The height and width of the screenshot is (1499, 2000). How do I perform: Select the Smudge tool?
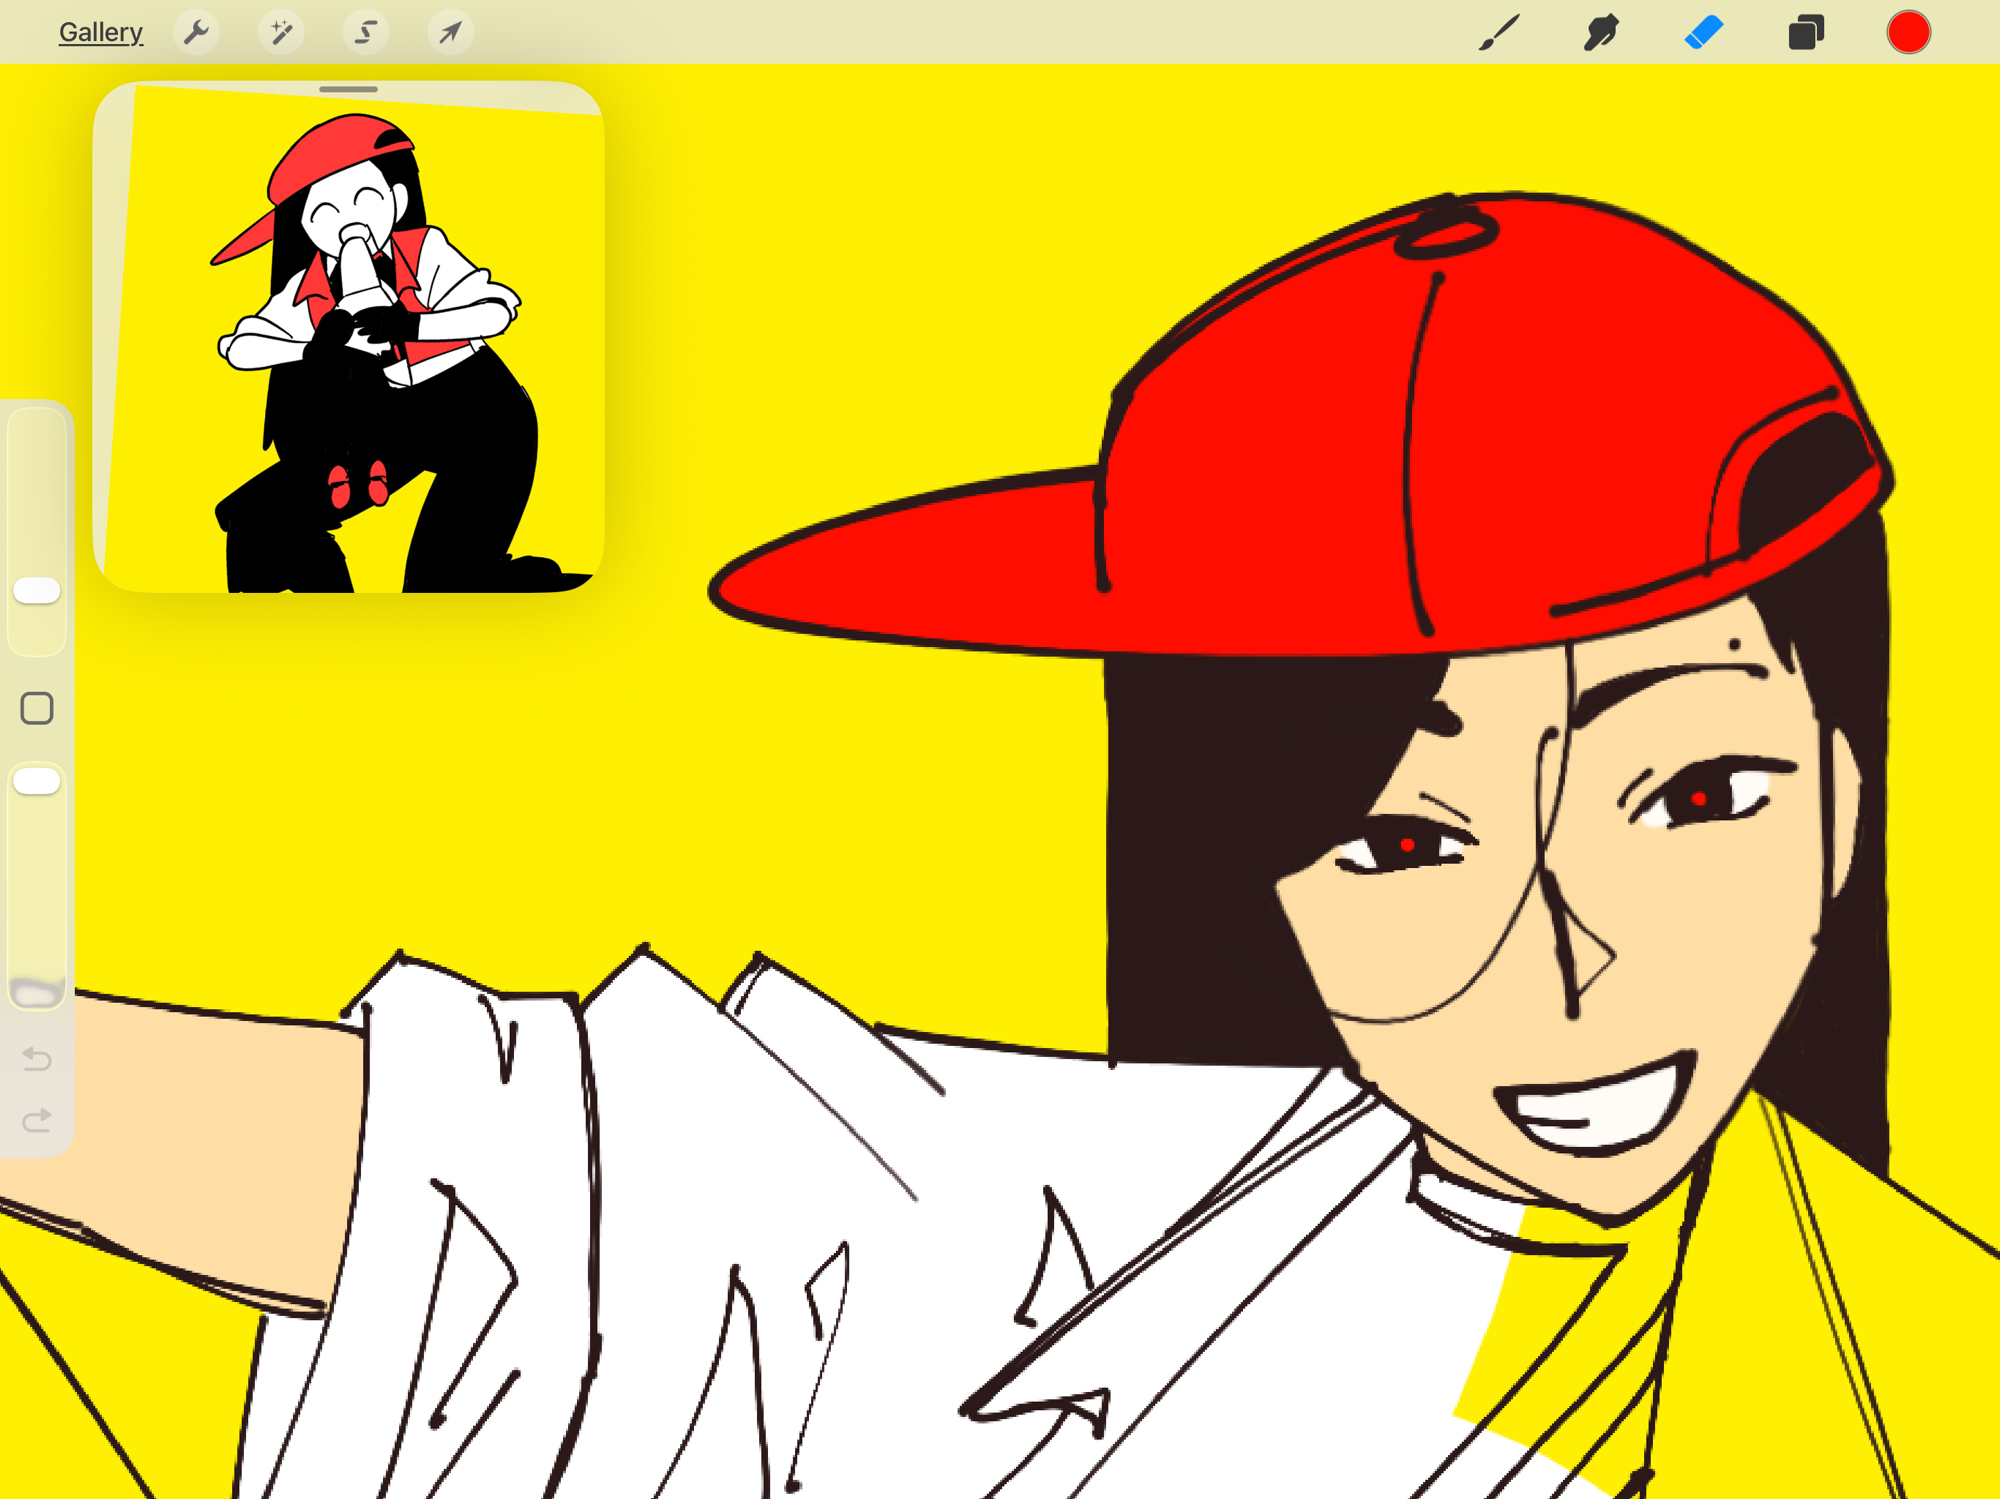tap(1601, 32)
